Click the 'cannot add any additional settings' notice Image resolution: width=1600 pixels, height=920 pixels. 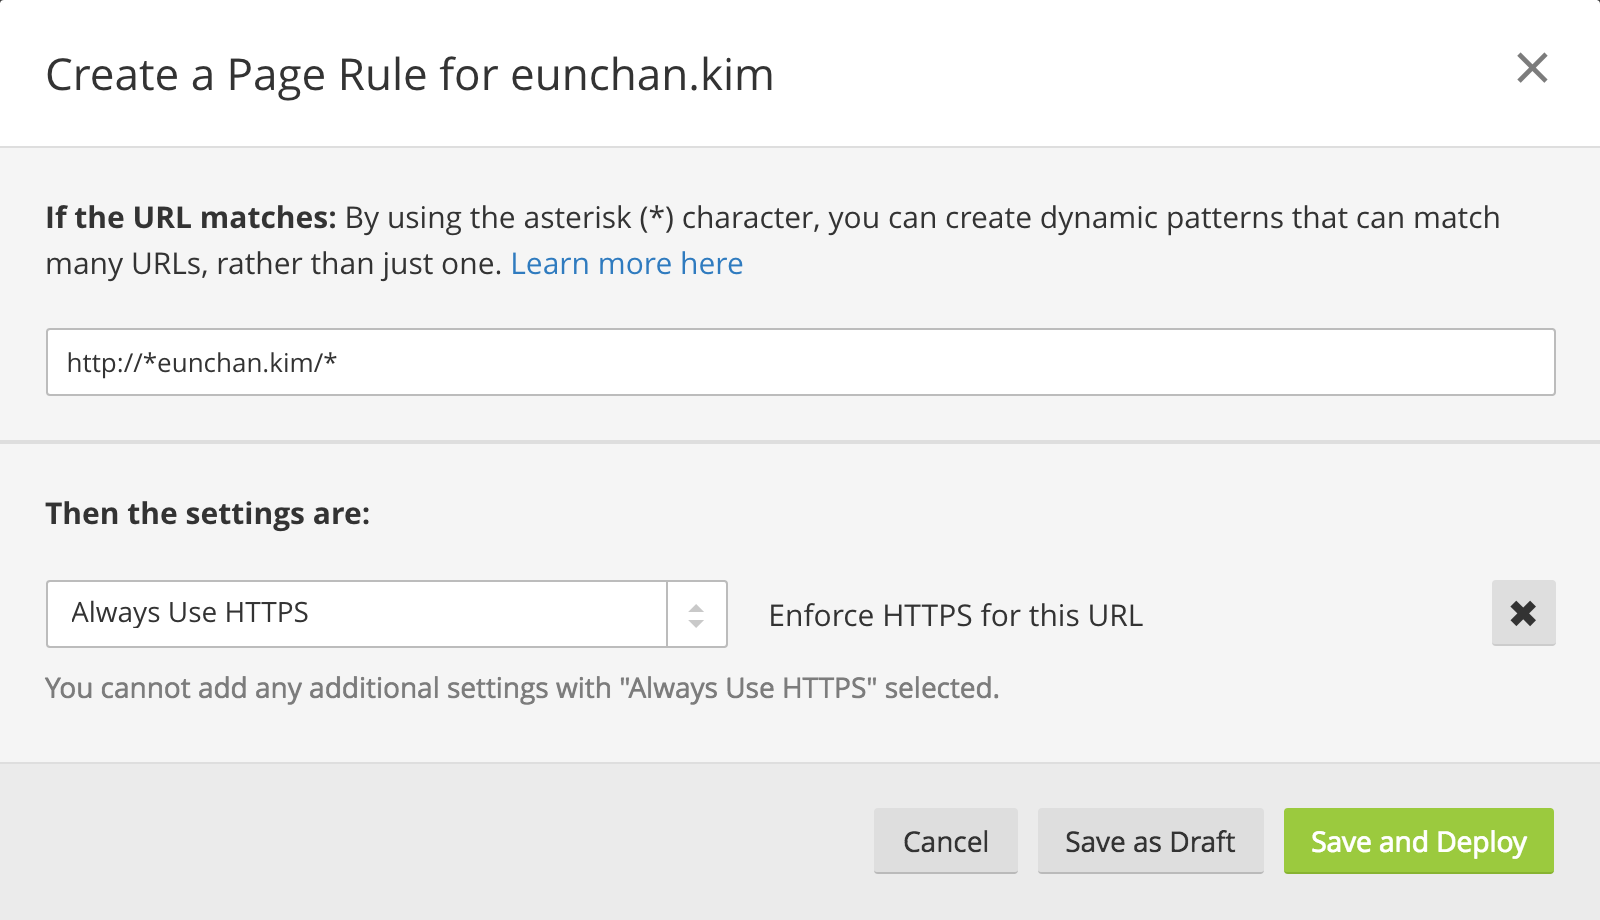[x=522, y=688]
